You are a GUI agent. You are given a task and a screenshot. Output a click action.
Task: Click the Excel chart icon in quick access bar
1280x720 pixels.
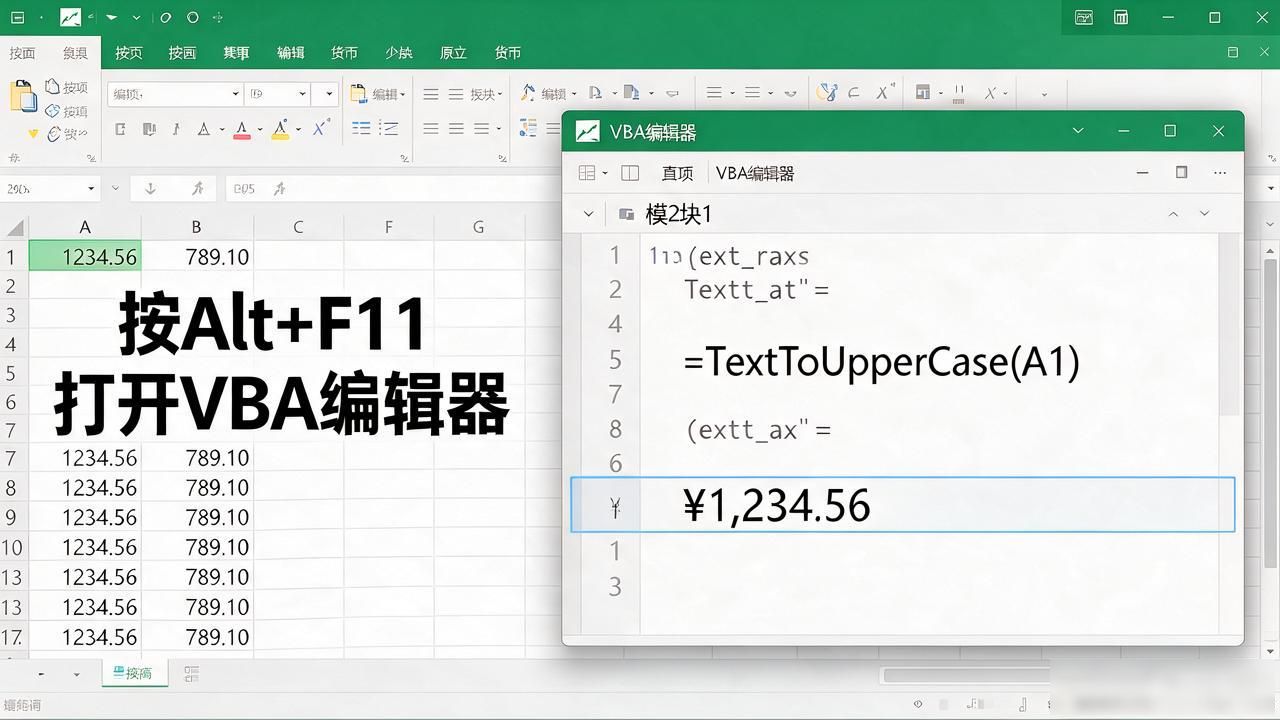[x=70, y=17]
